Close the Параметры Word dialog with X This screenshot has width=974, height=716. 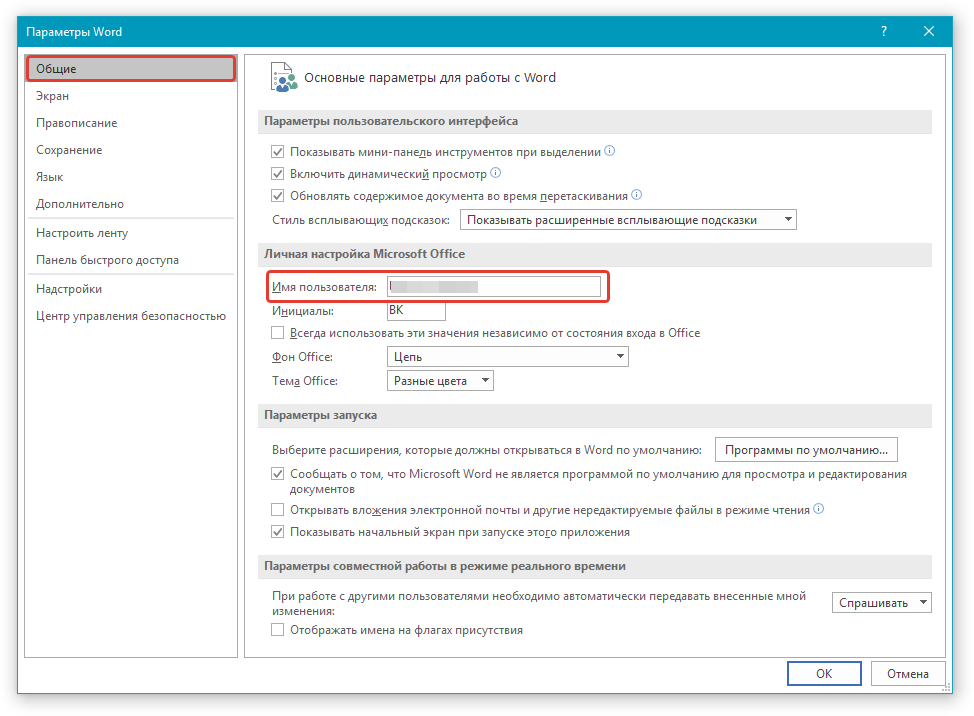(929, 32)
